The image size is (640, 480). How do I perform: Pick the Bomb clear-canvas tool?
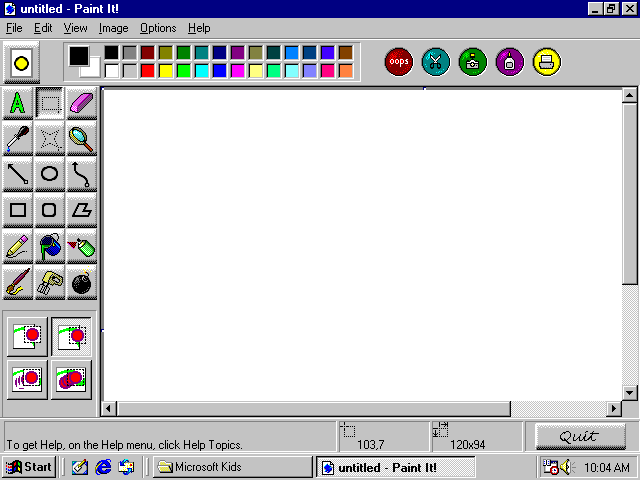pos(81,282)
